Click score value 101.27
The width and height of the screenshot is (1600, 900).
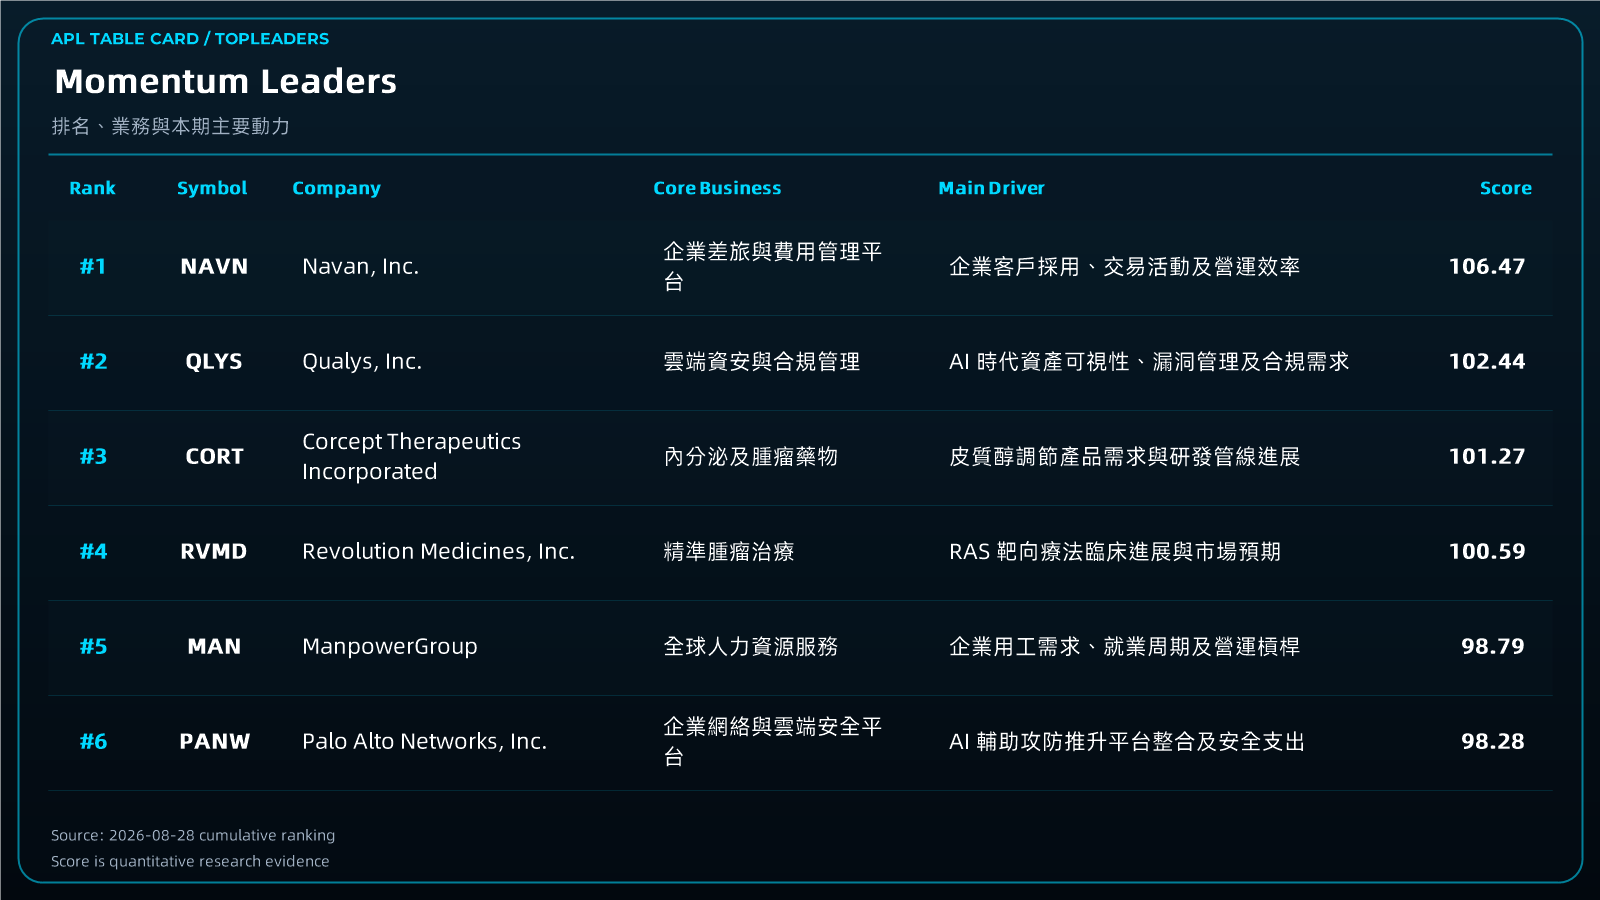1487,457
